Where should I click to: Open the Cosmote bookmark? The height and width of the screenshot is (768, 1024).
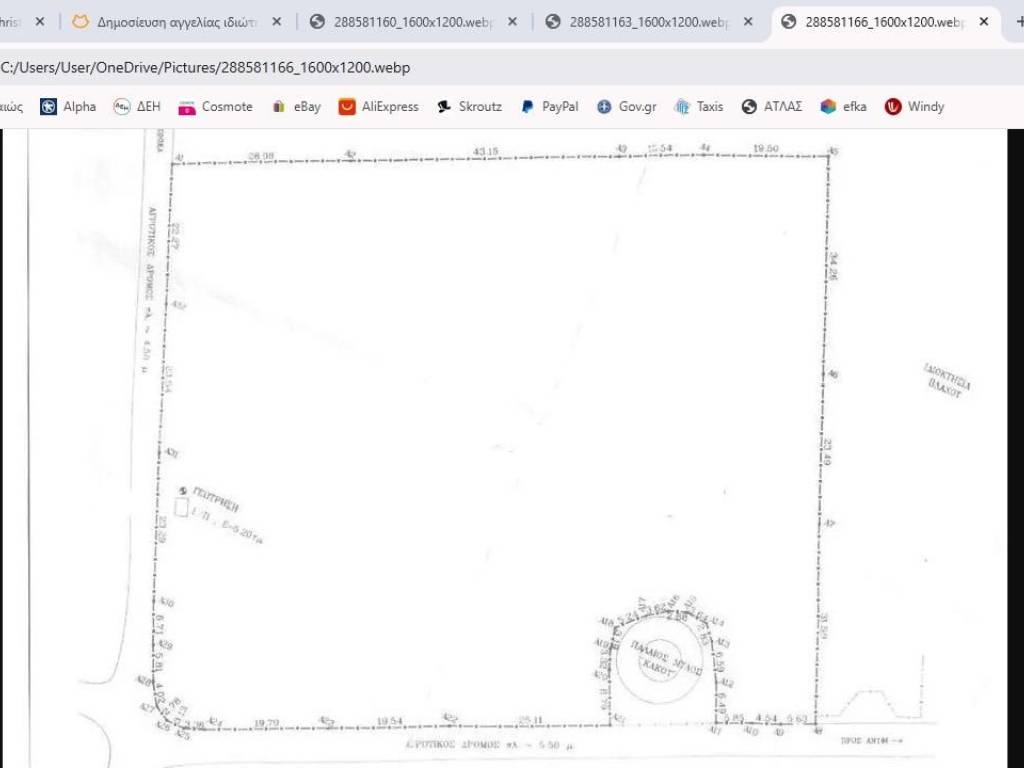[x=215, y=107]
